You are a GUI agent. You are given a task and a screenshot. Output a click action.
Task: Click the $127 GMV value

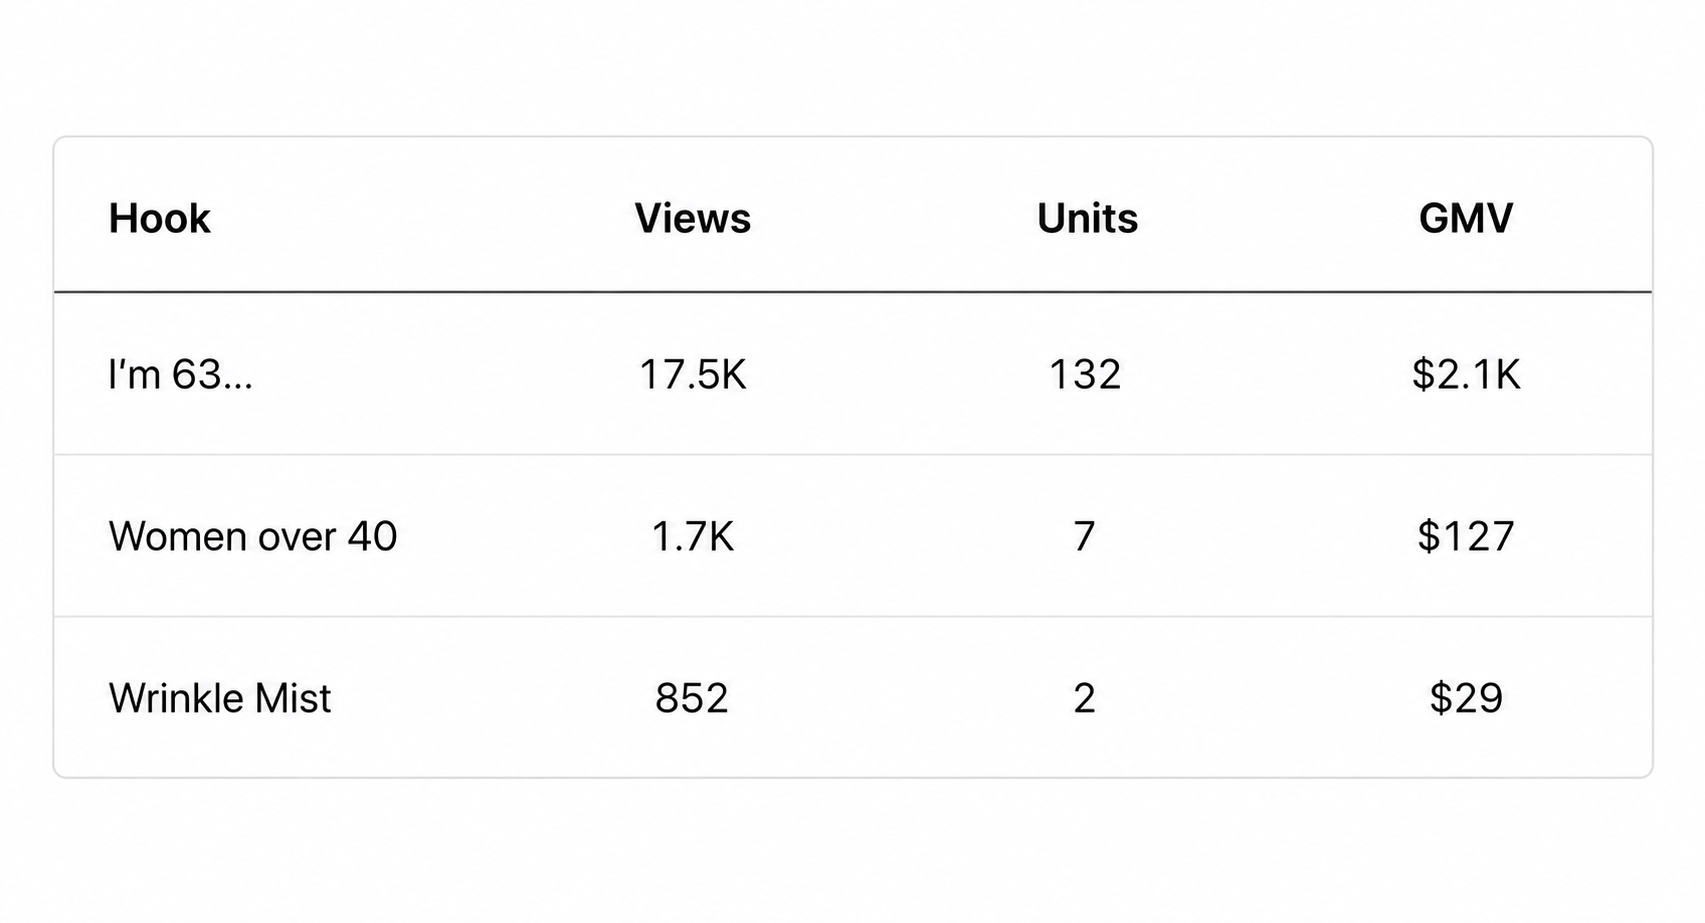coord(1466,536)
